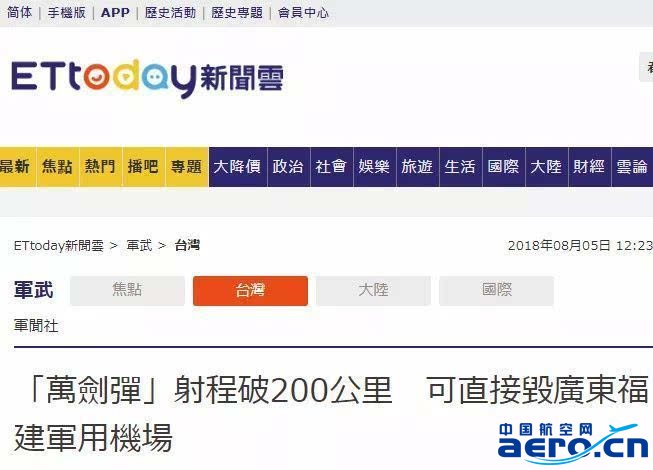Go to 會員中心 member center
Viewport: 653px width, 470px height.
tap(303, 12)
